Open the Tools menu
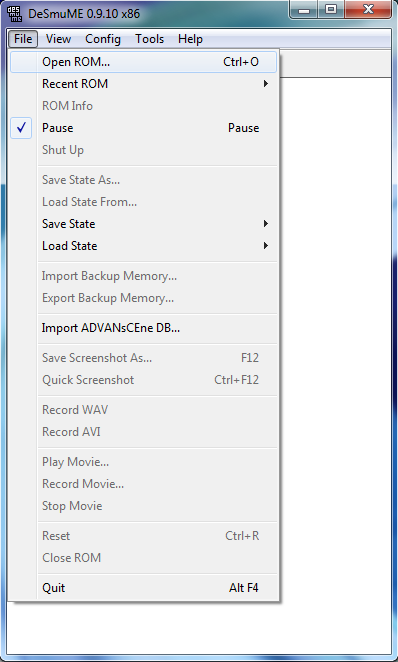 [x=149, y=39]
